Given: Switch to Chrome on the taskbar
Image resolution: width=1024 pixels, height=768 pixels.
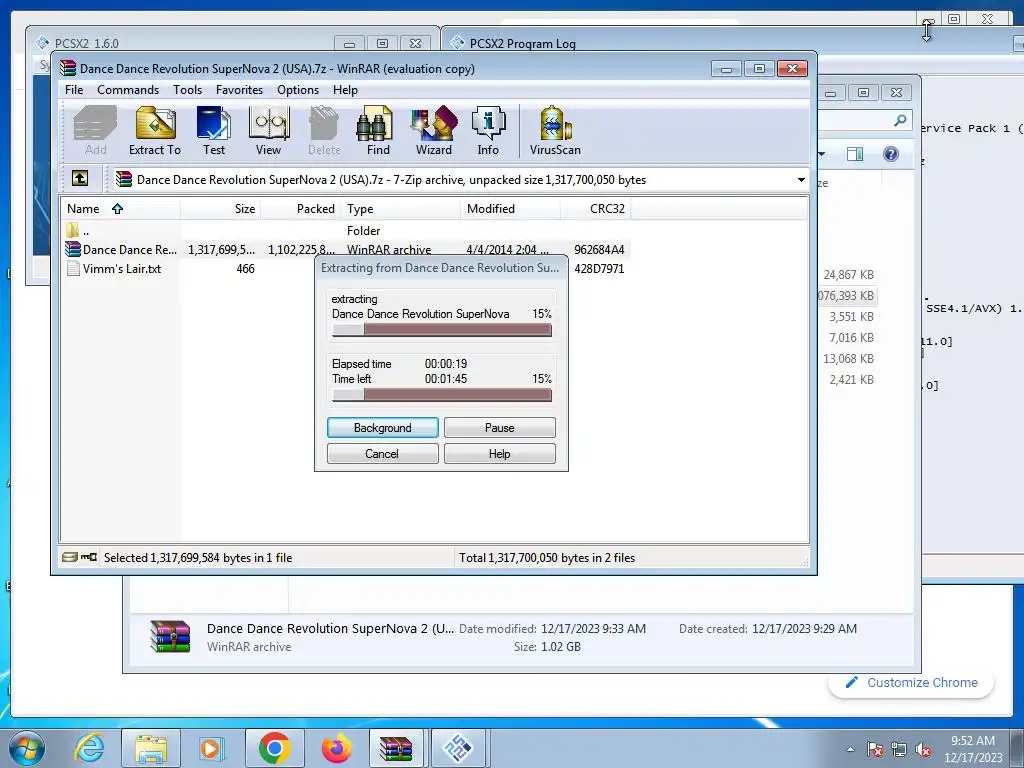Looking at the screenshot, I should pyautogui.click(x=274, y=748).
